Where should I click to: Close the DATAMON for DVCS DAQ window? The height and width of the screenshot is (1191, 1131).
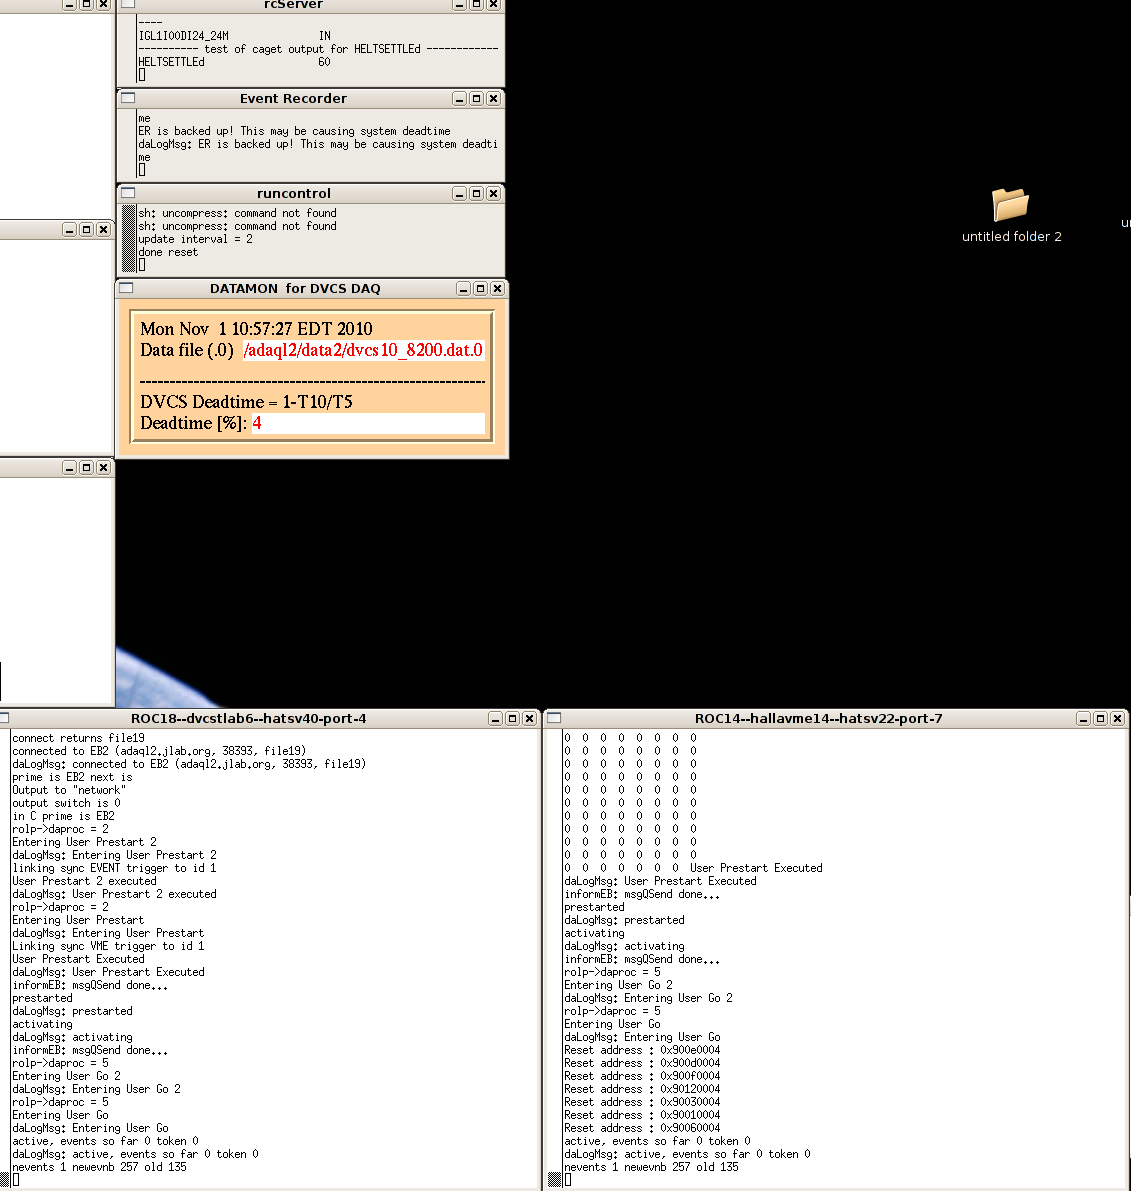tap(497, 289)
